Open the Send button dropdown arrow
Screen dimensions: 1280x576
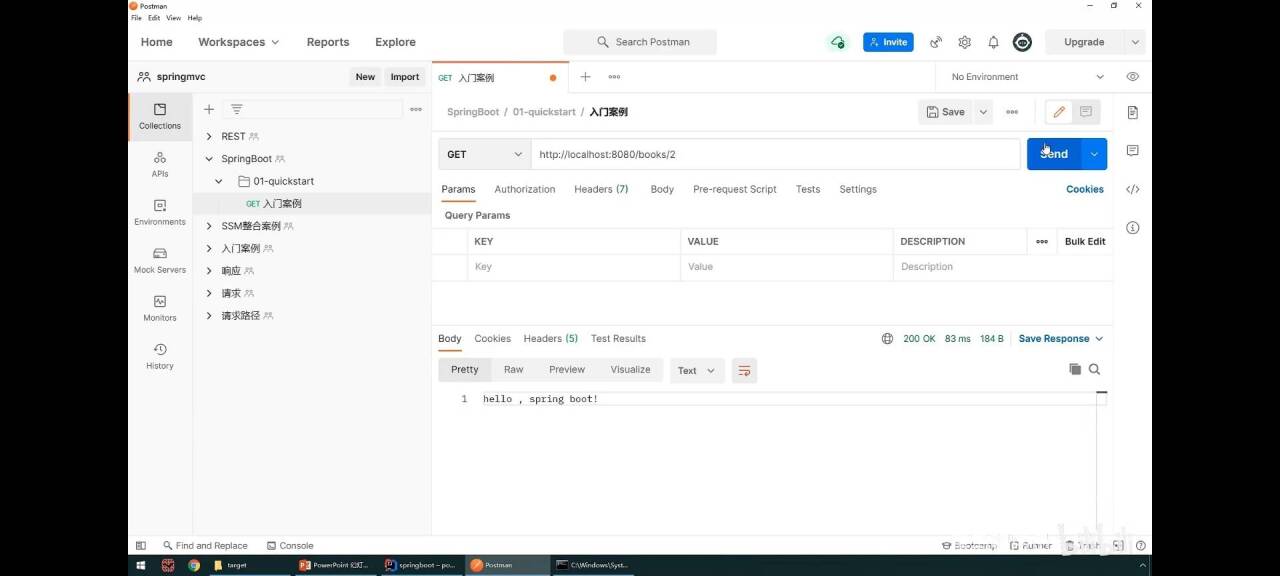tap(1094, 154)
